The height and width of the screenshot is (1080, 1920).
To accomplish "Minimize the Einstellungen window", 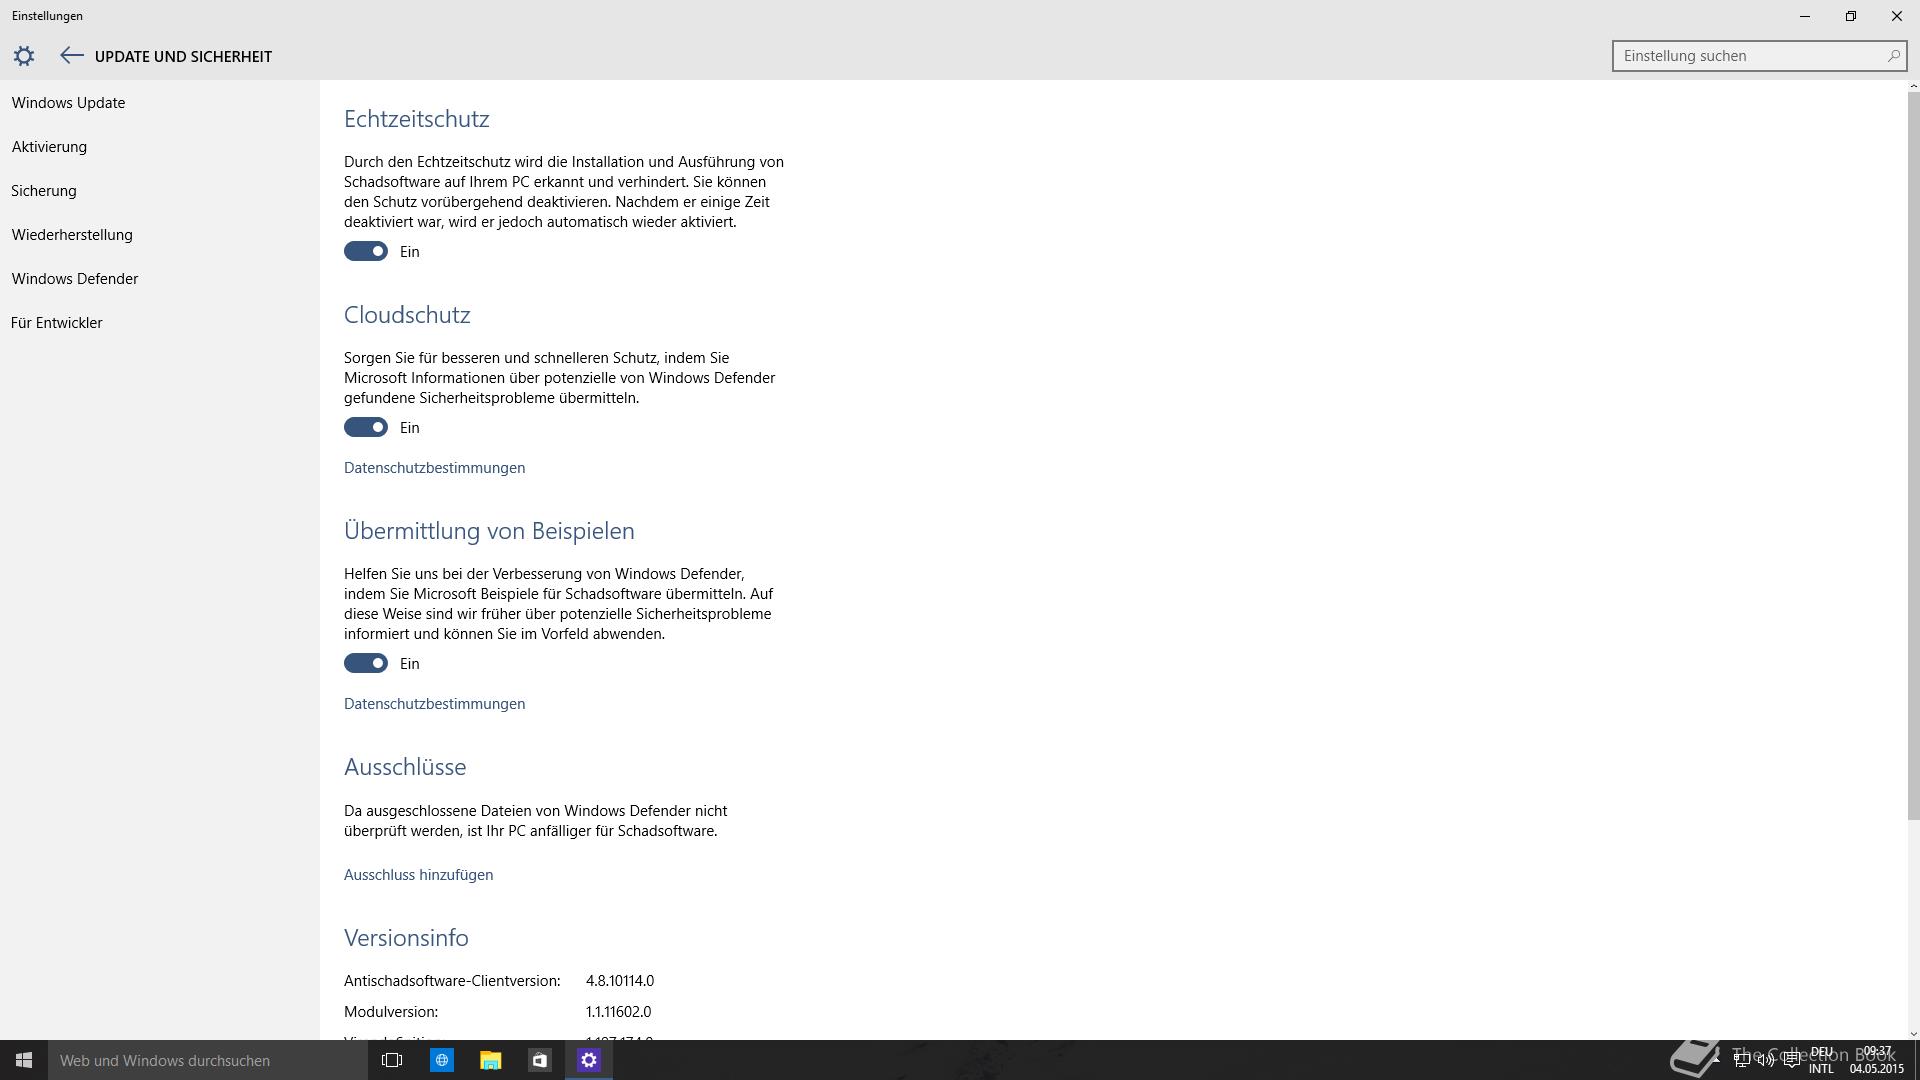I will tap(1804, 16).
